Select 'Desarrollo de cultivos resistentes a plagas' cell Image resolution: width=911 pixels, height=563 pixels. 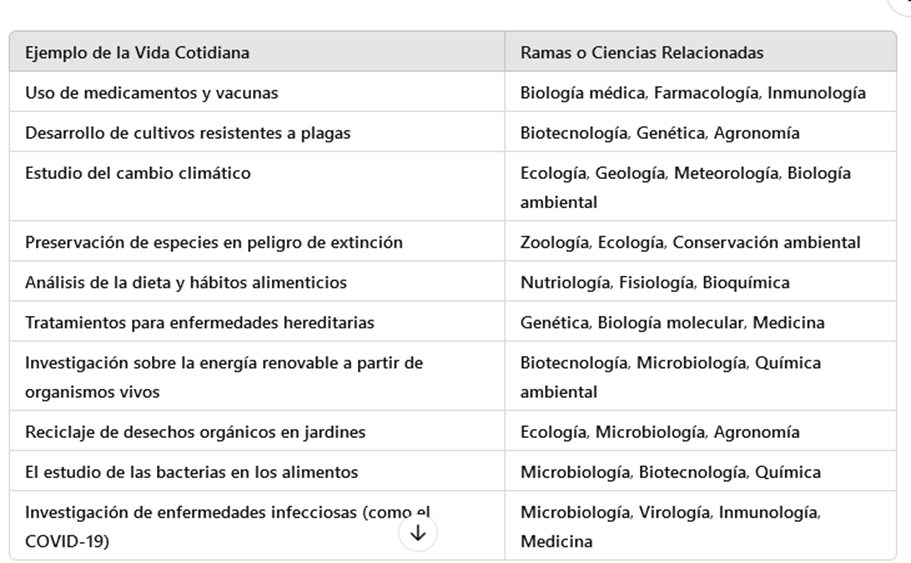coord(188,133)
